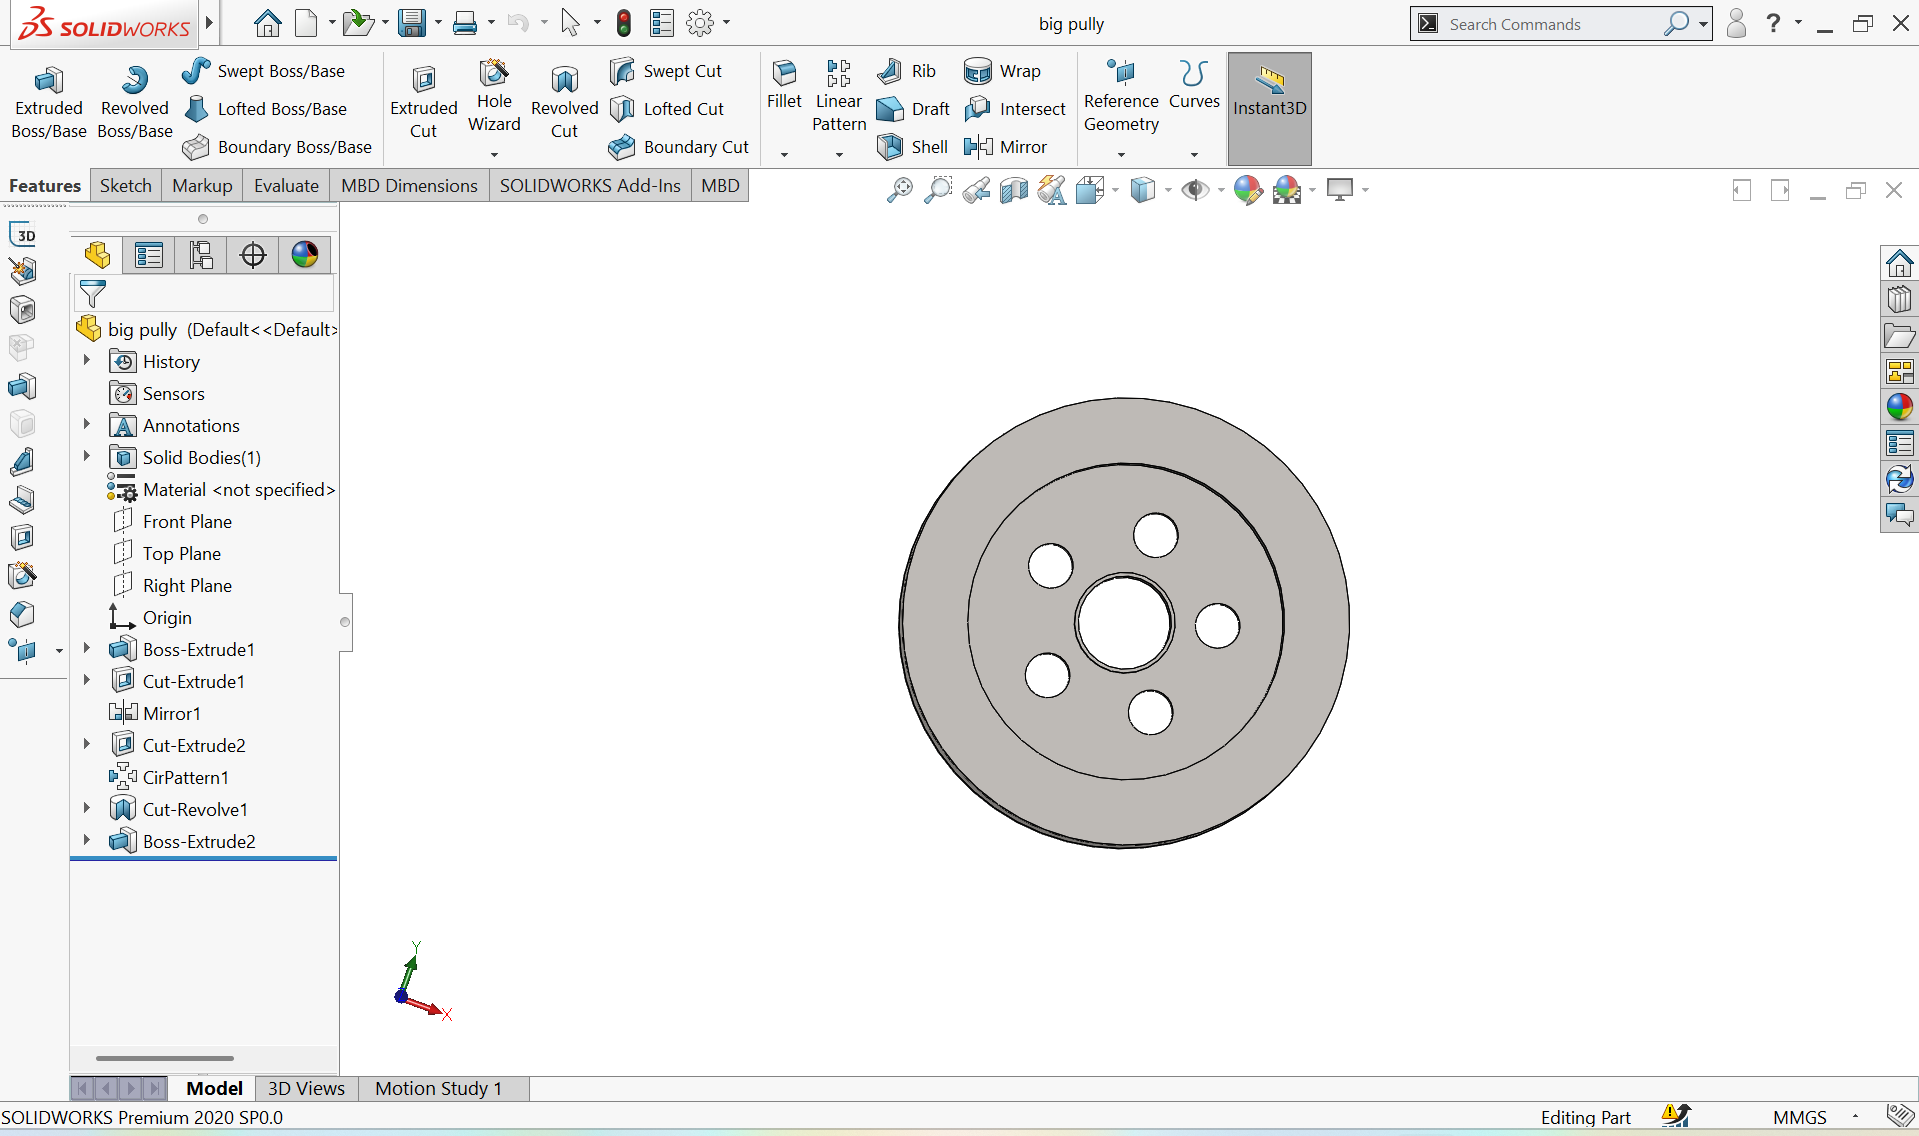Switch to Motion Study 1 tab

pos(438,1088)
